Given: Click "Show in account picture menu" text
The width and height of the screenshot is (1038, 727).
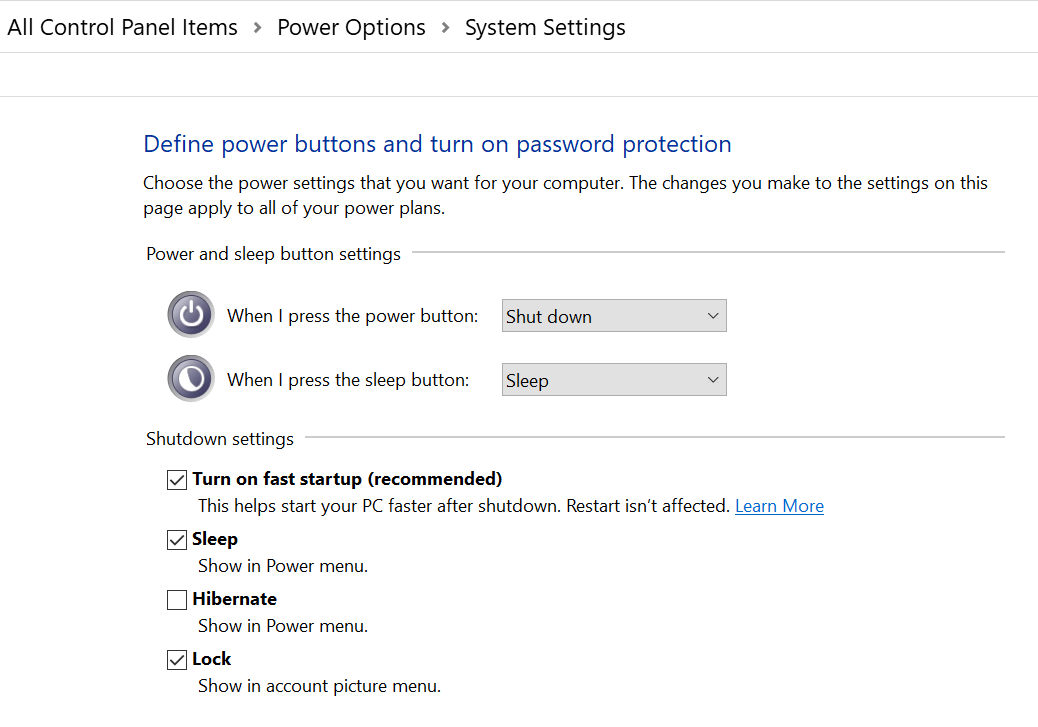Looking at the screenshot, I should click(x=319, y=686).
